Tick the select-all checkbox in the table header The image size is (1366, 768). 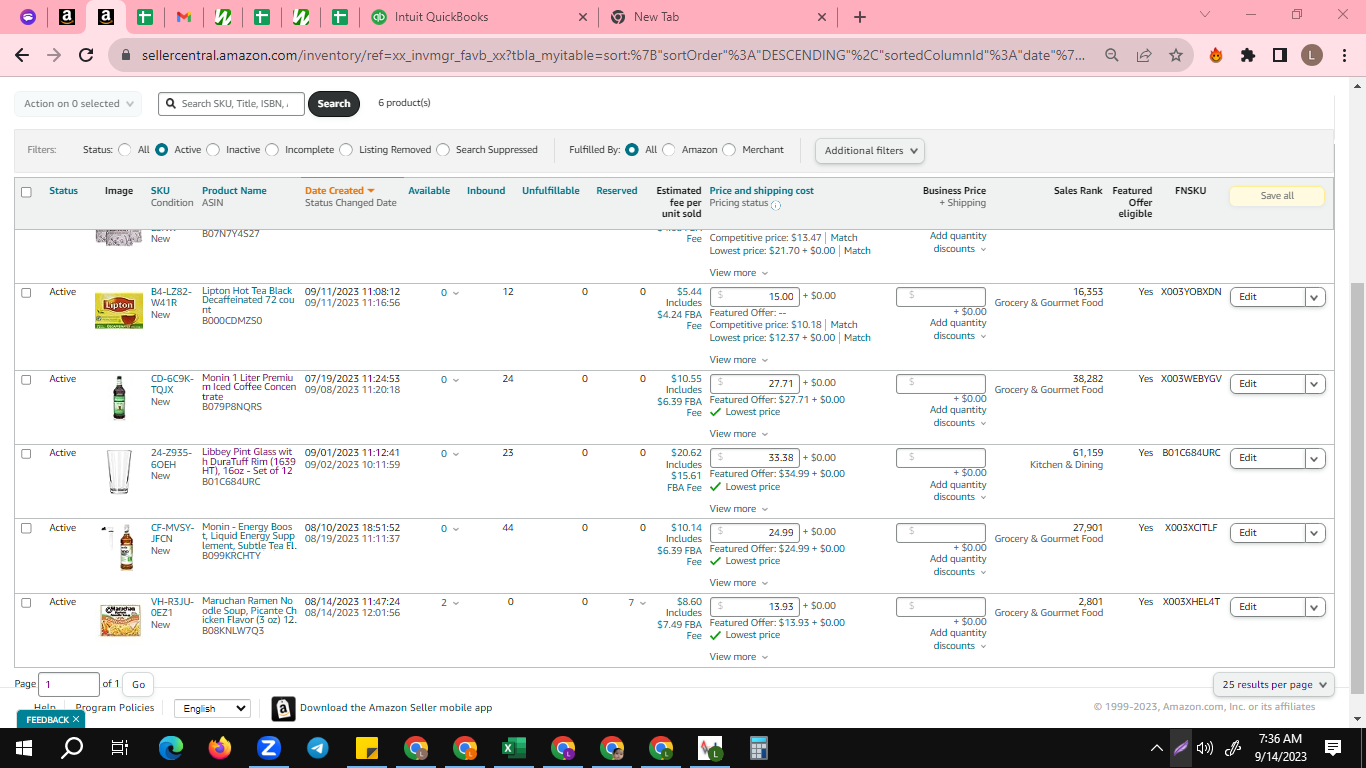pyautogui.click(x=26, y=192)
